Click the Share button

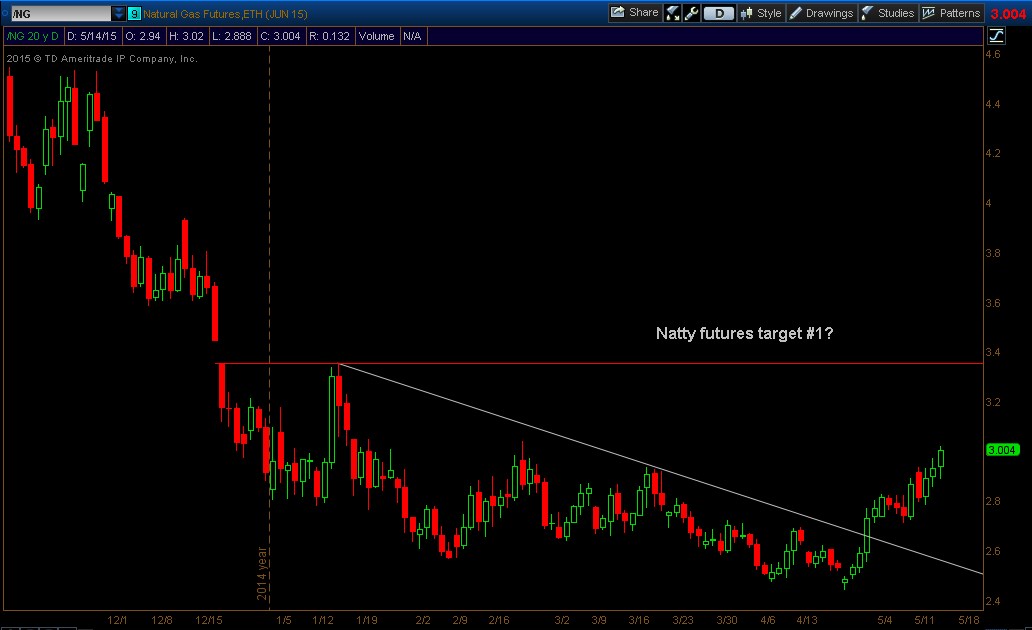[x=634, y=13]
